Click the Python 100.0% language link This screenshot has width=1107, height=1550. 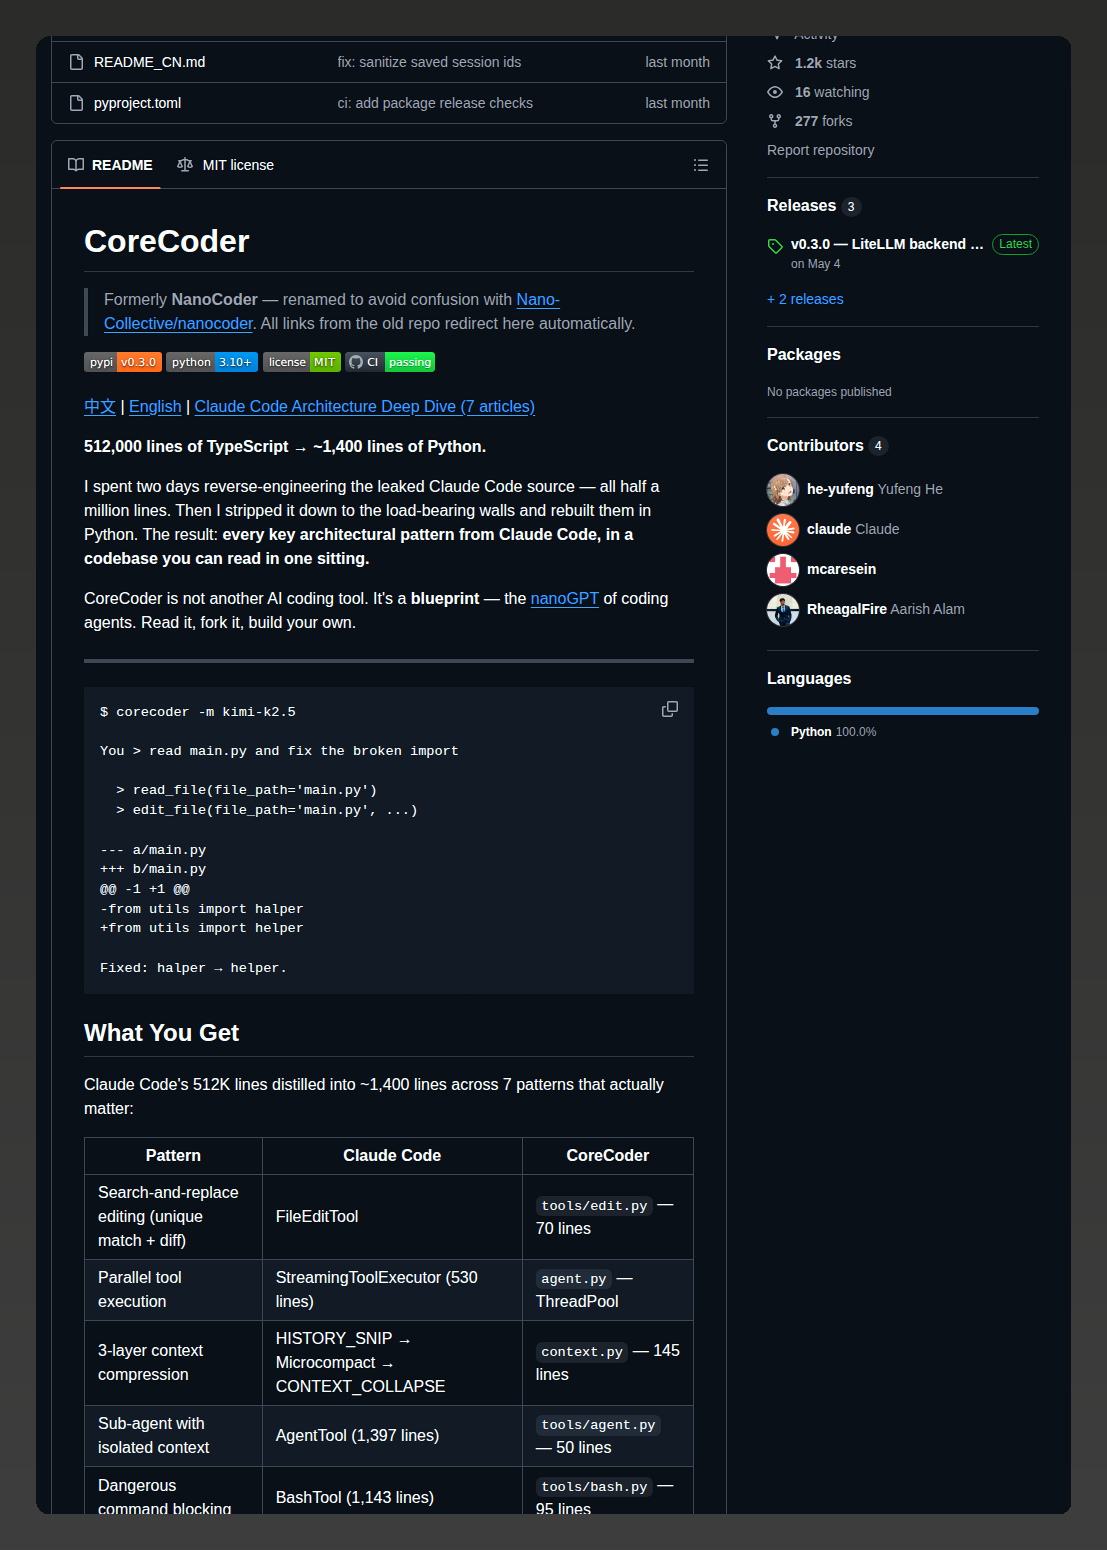833,732
